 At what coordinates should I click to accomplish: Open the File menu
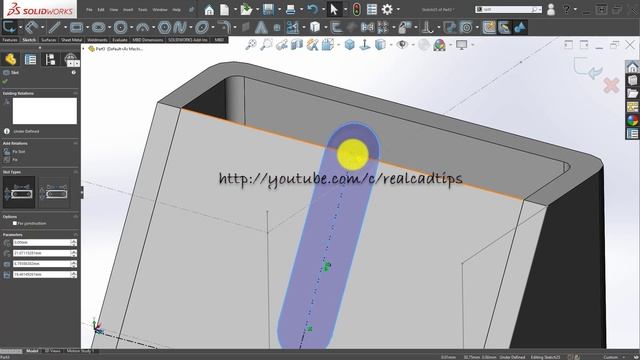[89, 9]
